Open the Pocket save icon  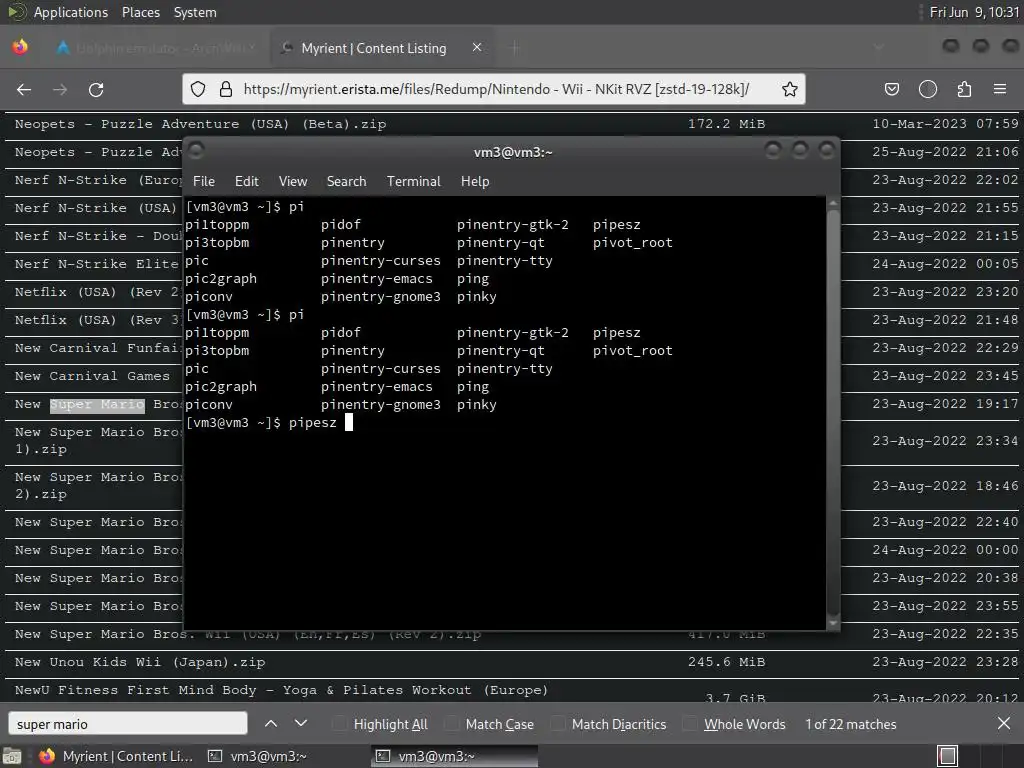point(891,89)
